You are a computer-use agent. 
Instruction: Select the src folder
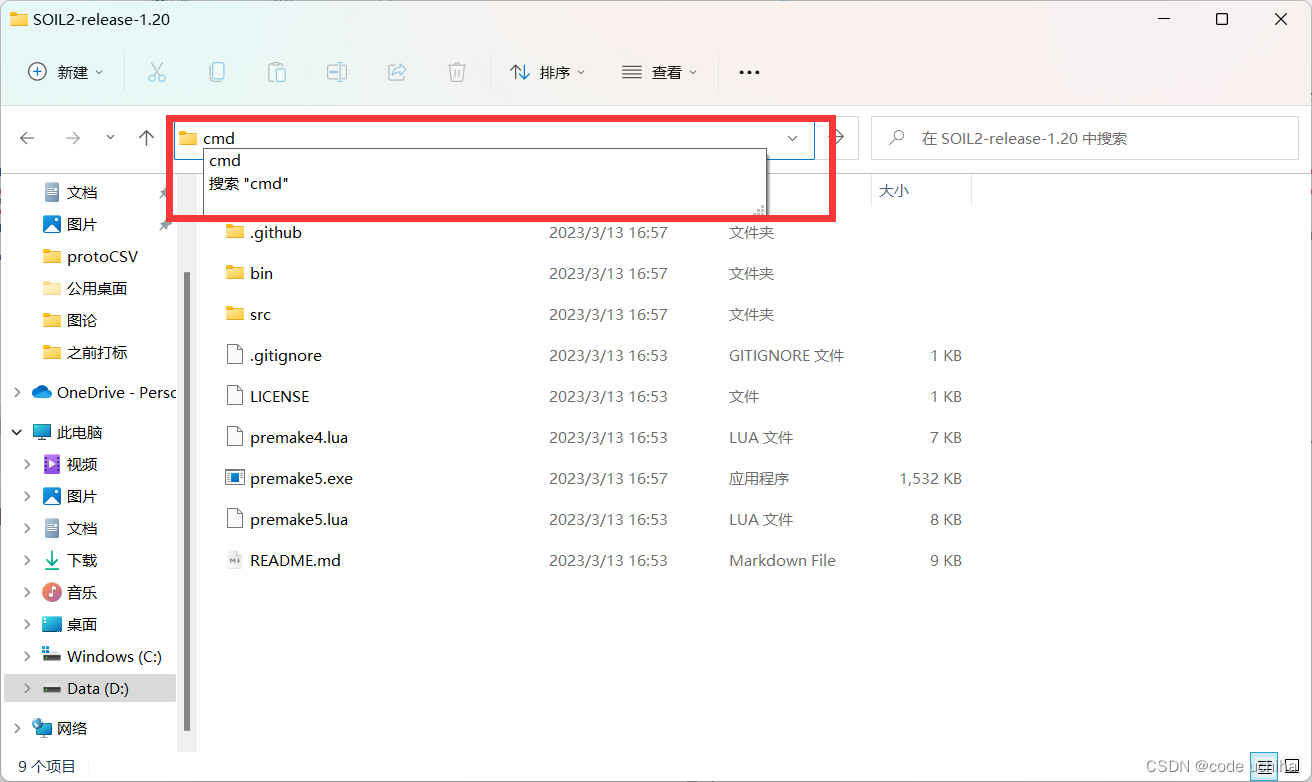[x=261, y=314]
